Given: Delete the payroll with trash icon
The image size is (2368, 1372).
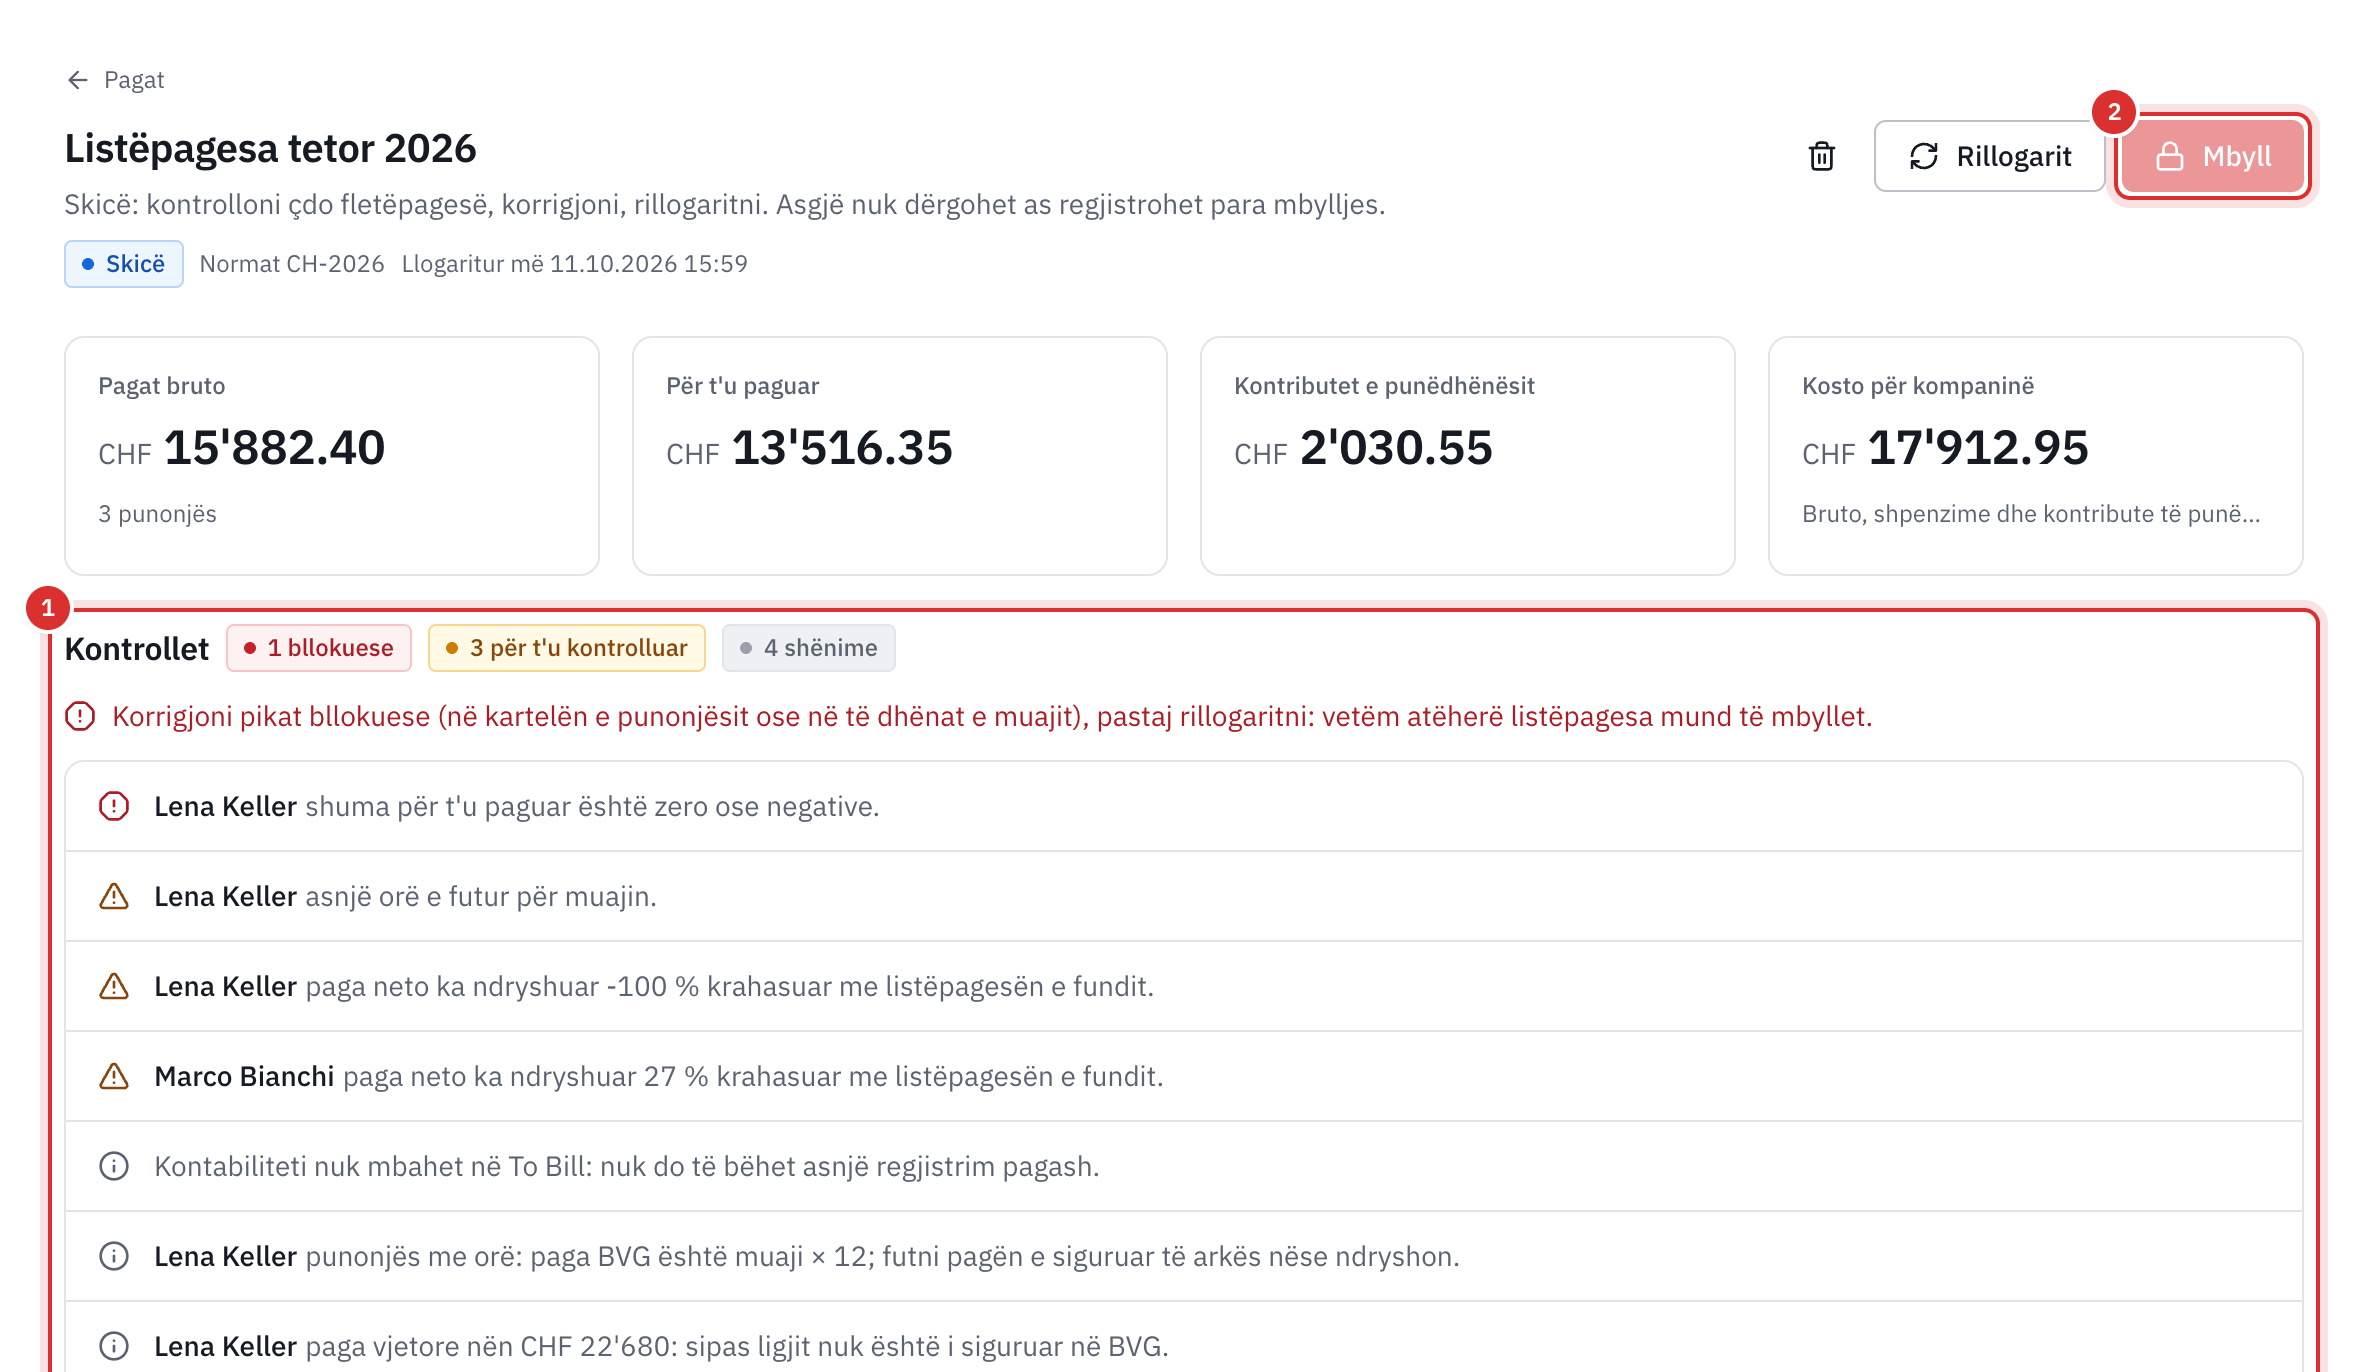Looking at the screenshot, I should pos(1822,156).
